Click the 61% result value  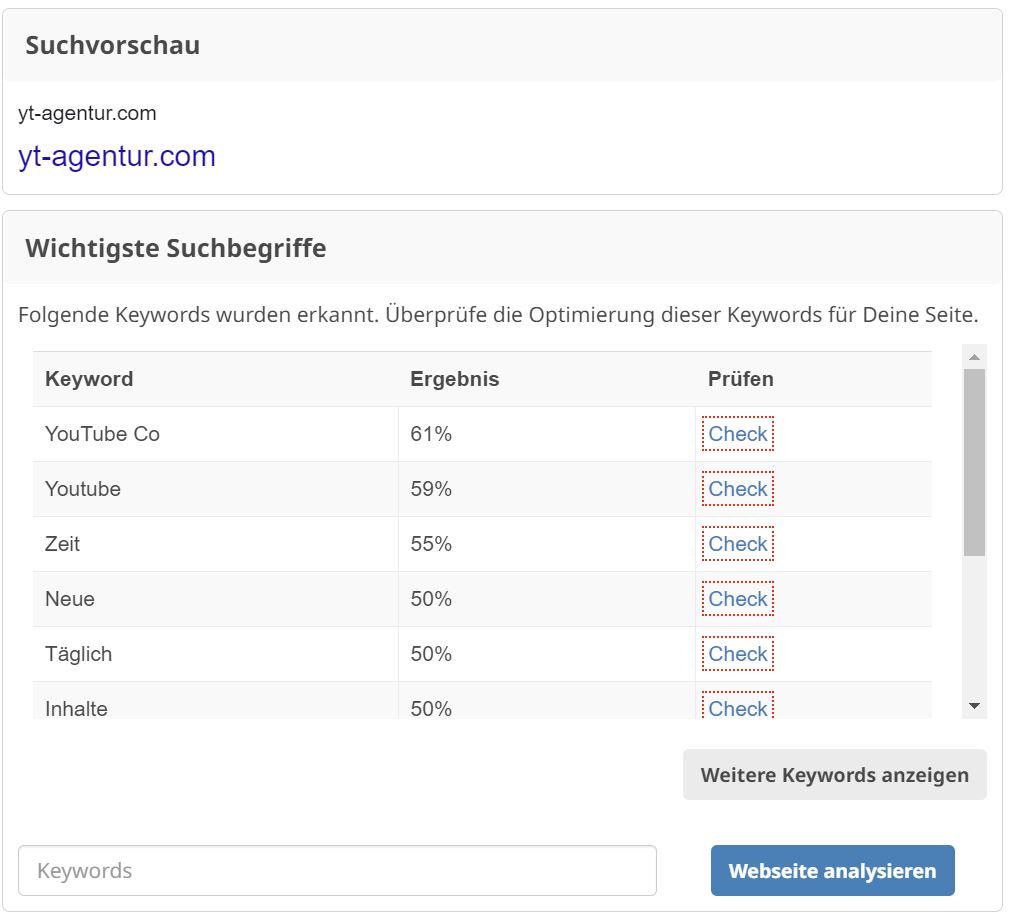[431, 434]
